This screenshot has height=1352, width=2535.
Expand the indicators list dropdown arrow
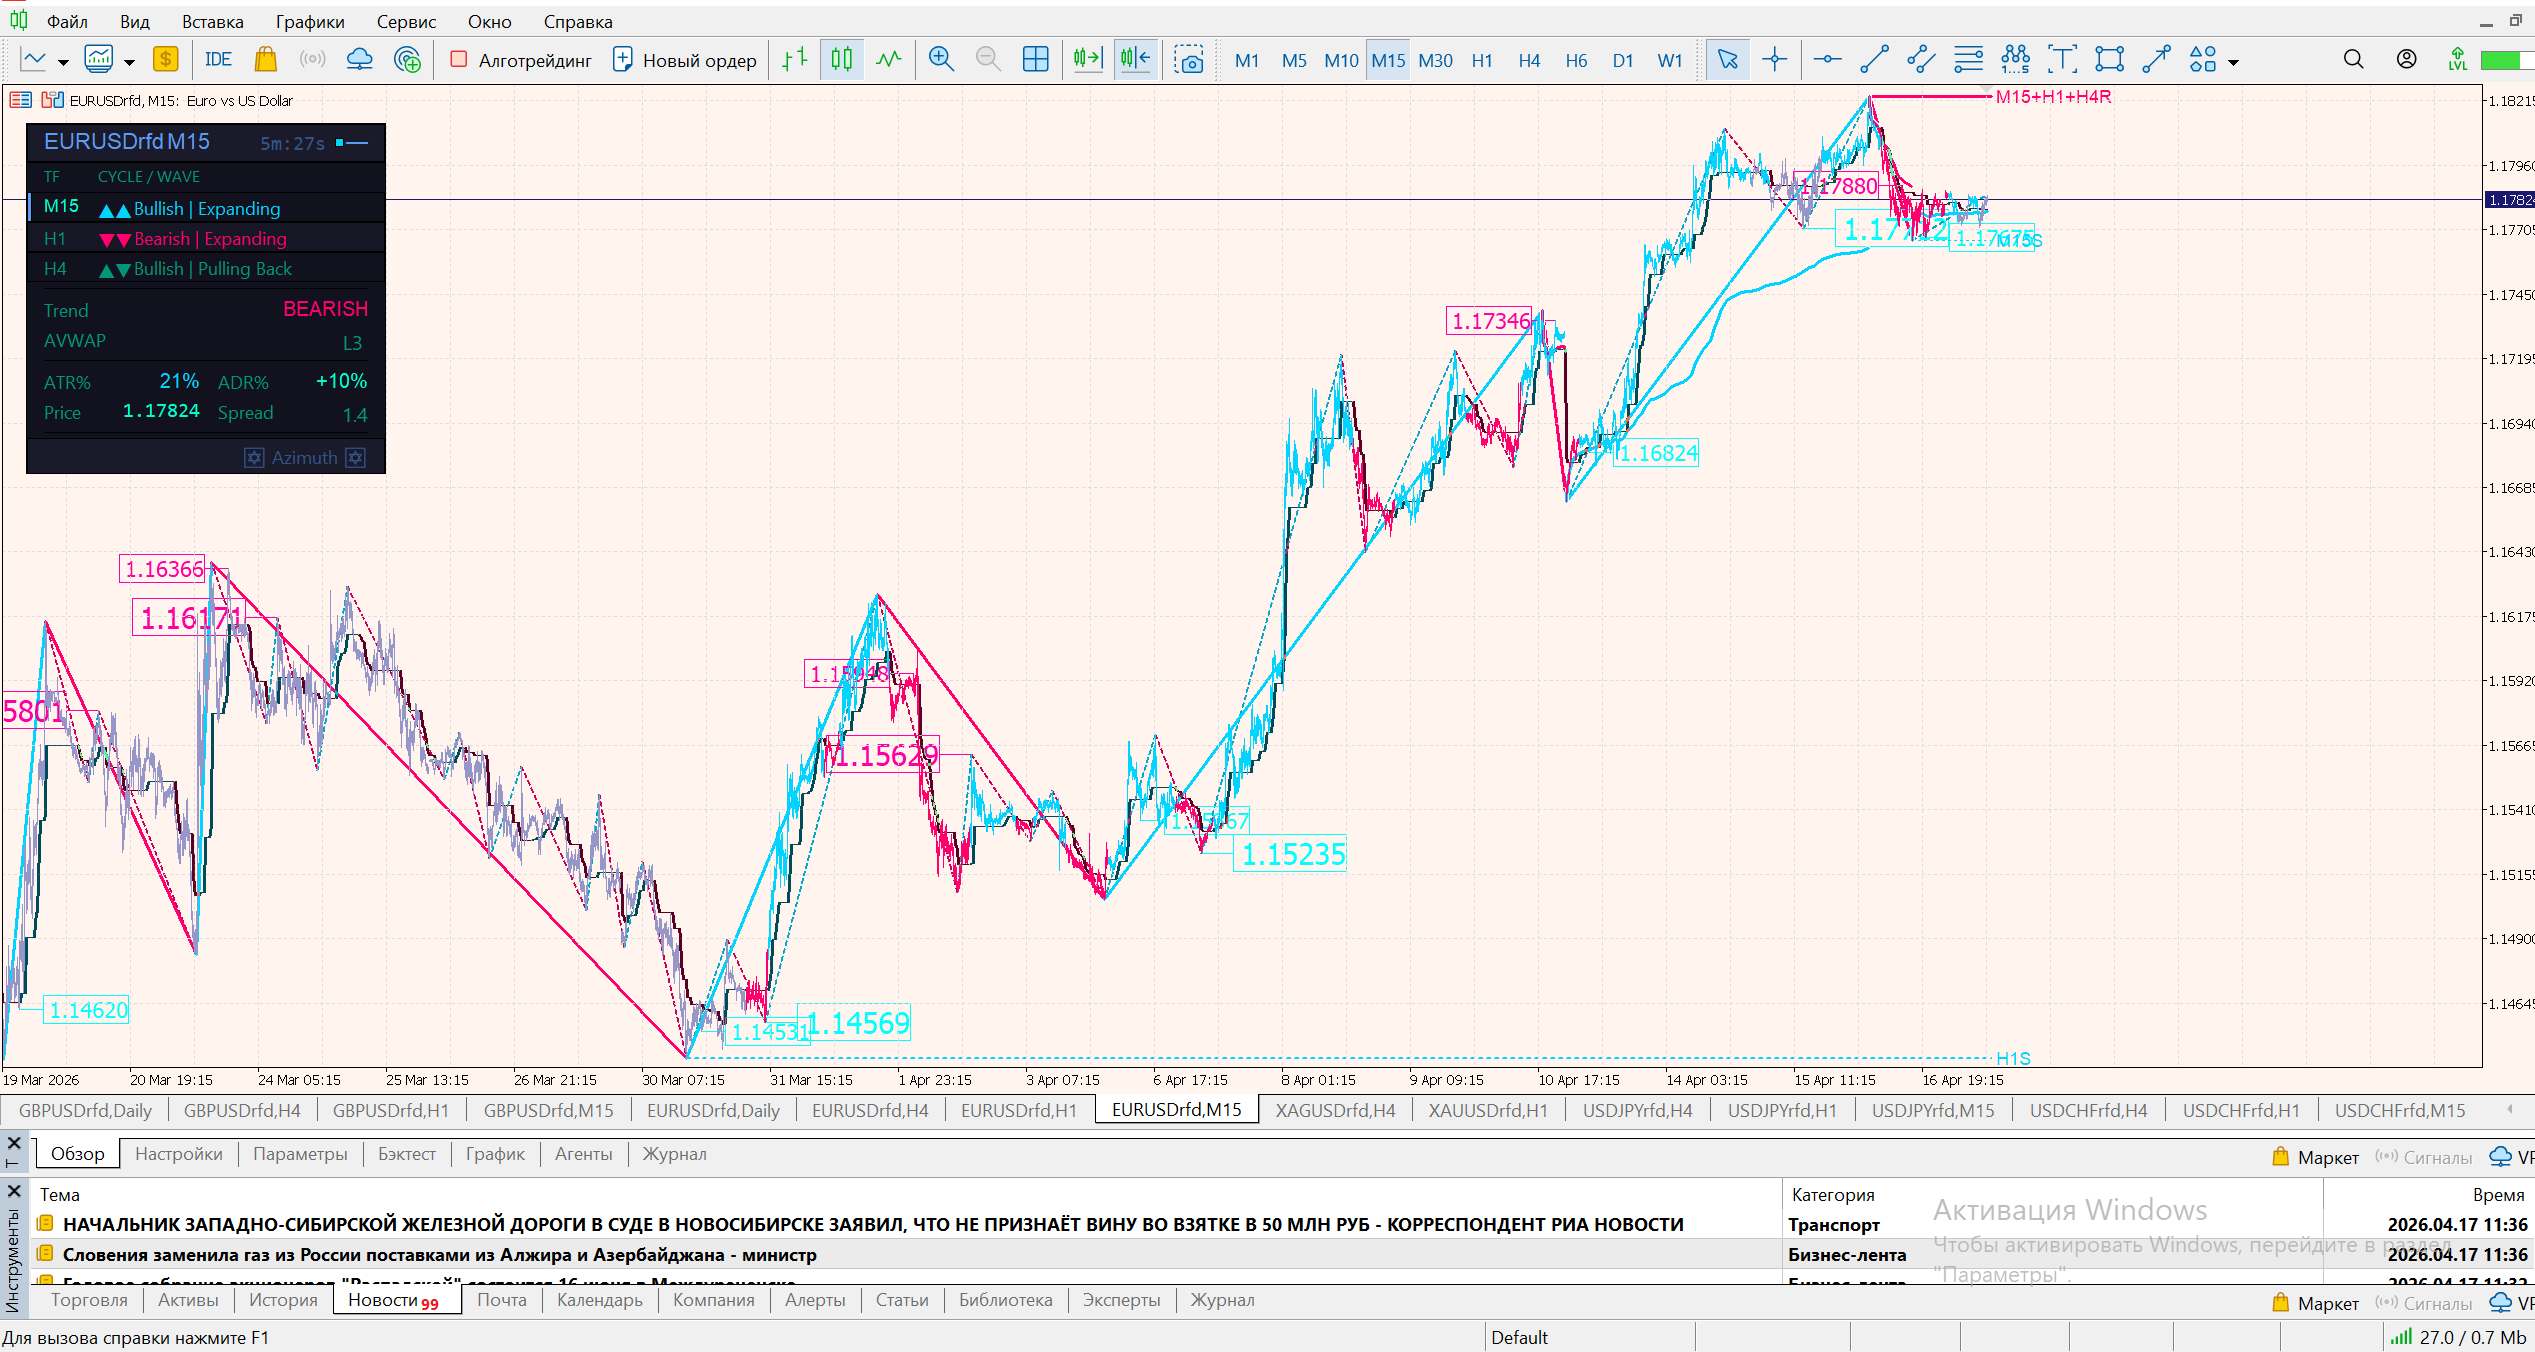click(129, 62)
